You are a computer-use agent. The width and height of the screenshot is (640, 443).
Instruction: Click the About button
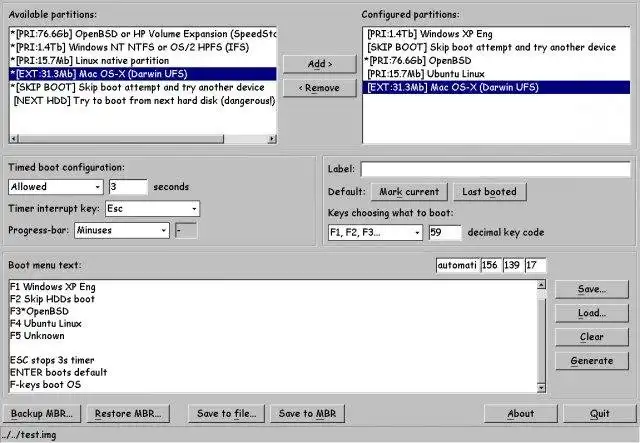tap(520, 414)
